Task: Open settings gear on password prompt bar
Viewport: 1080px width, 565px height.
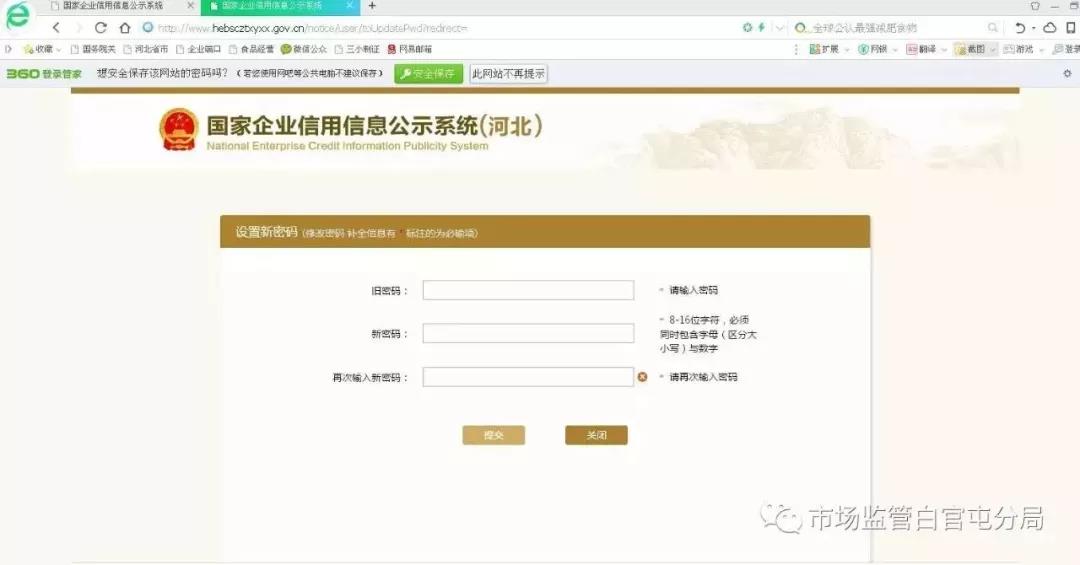Action: (x=1066, y=73)
